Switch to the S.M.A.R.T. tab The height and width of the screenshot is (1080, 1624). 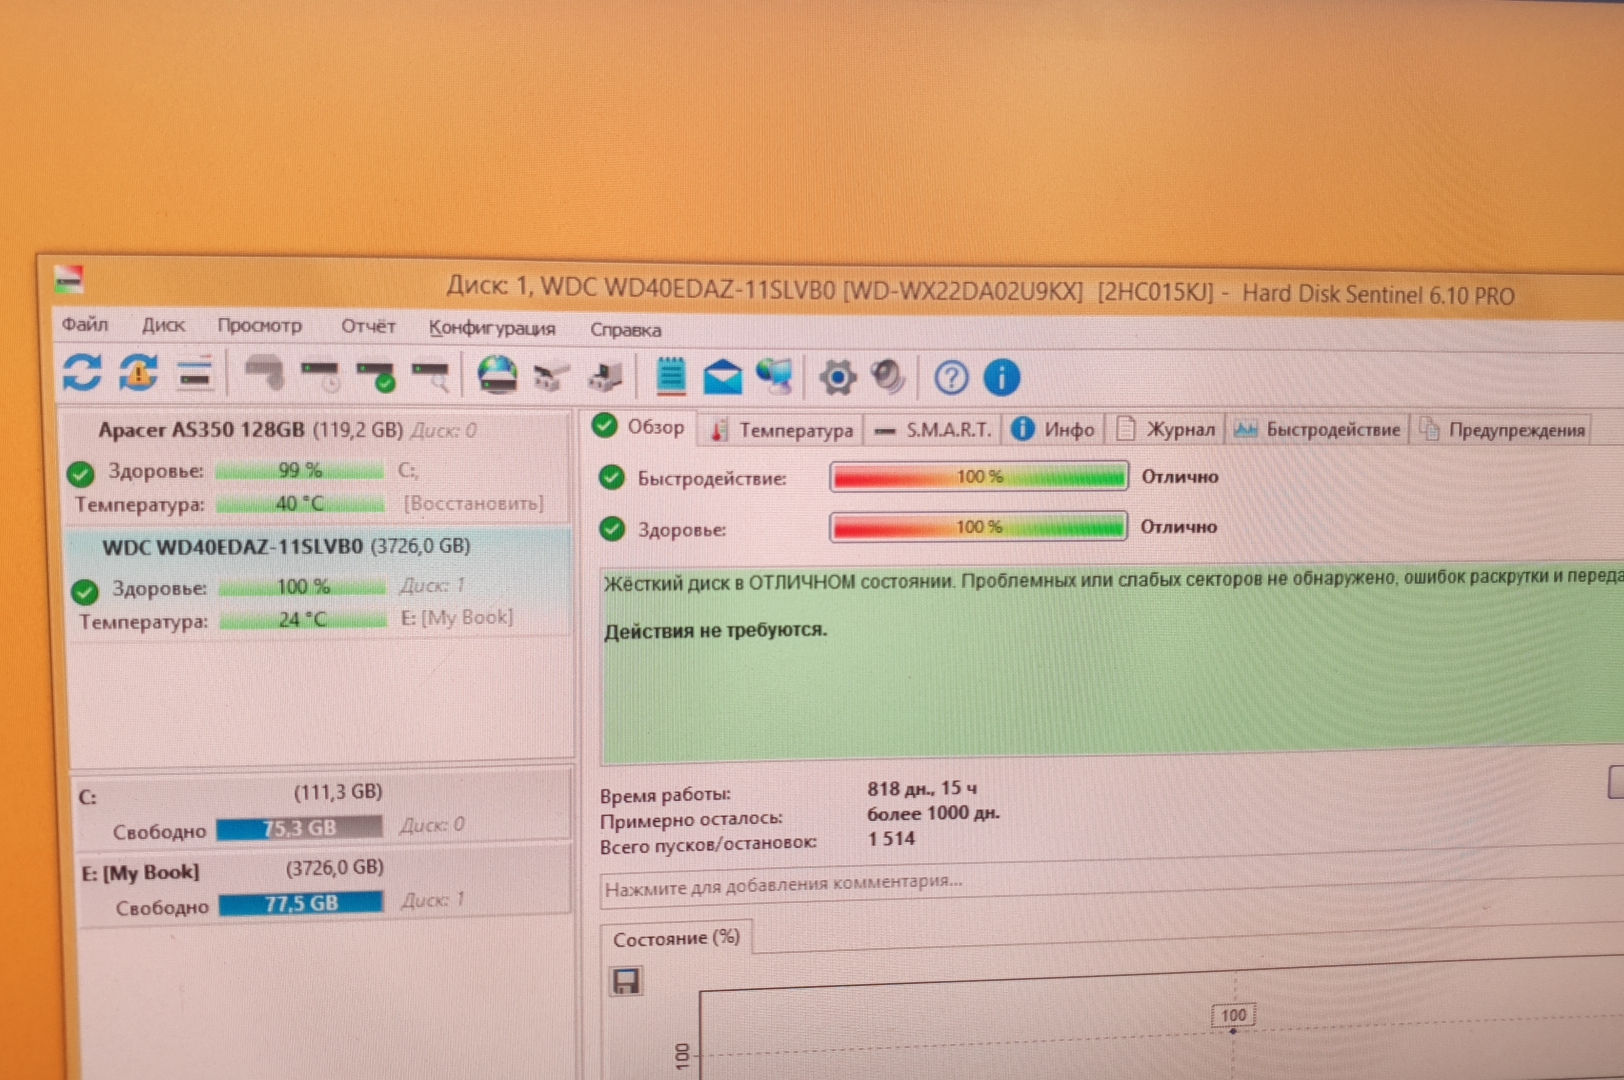[x=931, y=430]
